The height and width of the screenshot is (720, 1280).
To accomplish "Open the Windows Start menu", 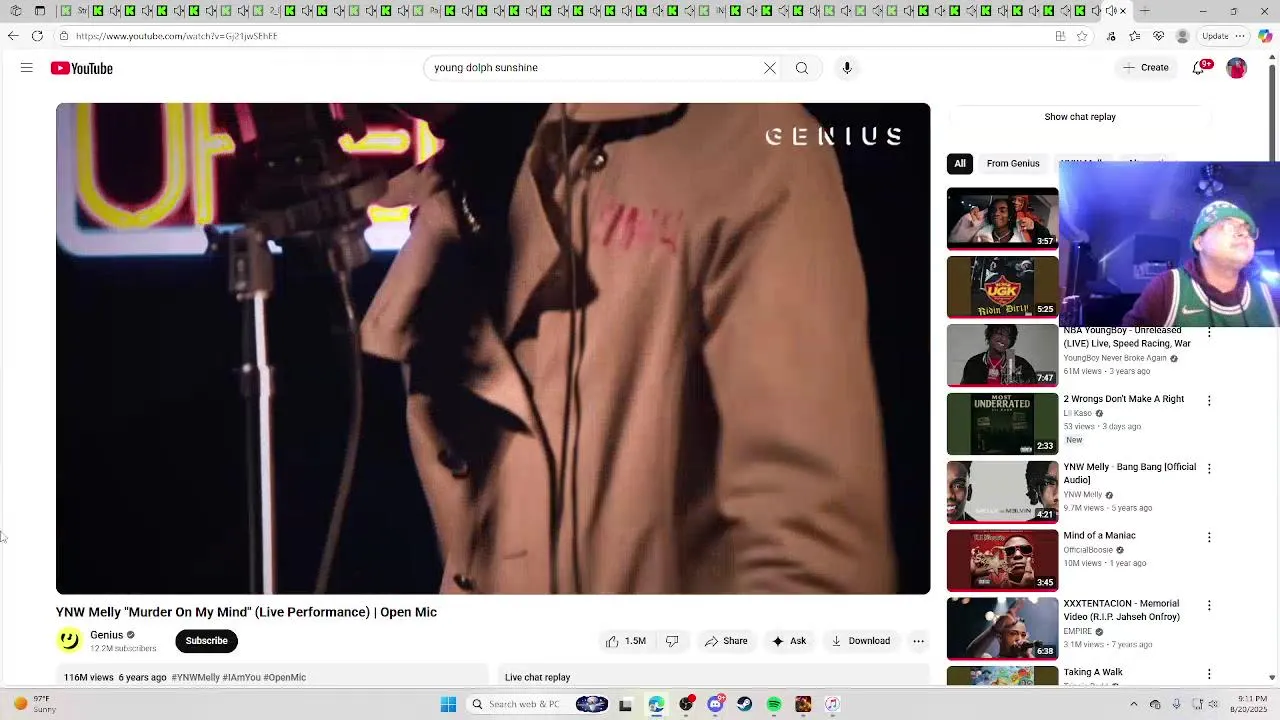I will tap(449, 704).
